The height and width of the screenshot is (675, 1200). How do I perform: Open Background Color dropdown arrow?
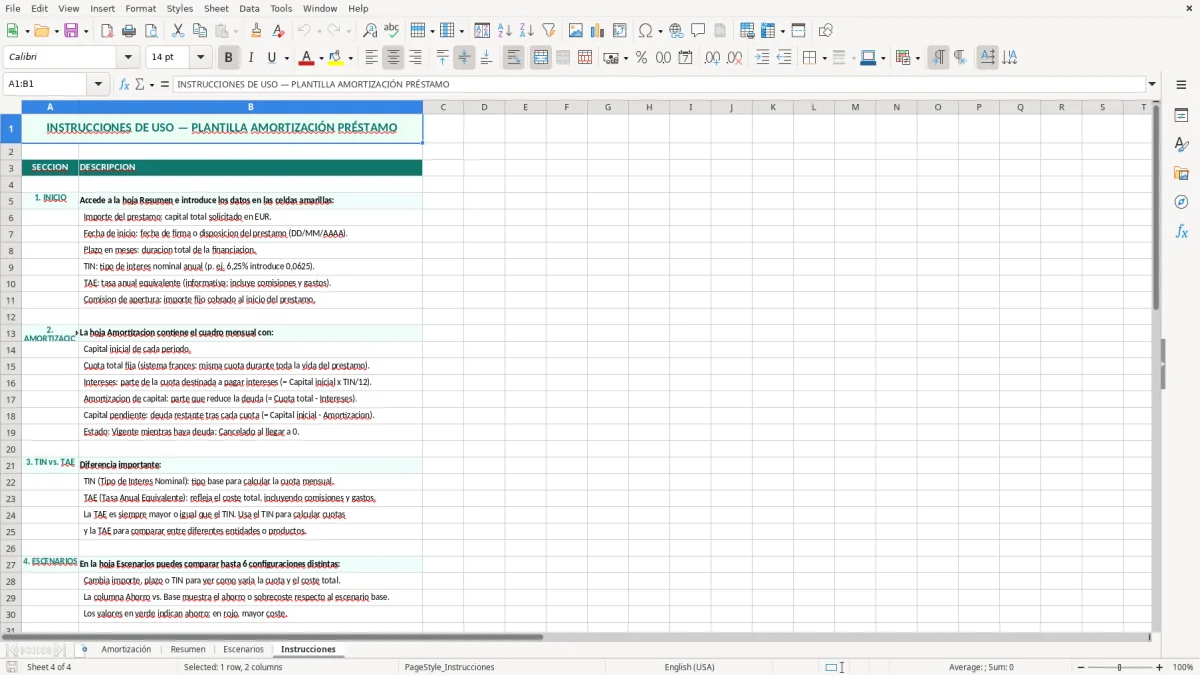[x=351, y=58]
